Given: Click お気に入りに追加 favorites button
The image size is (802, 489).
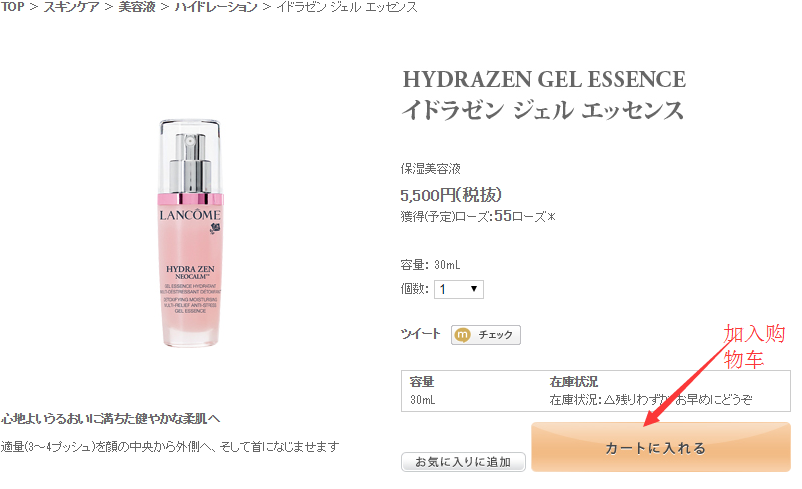Looking at the screenshot, I should (463, 462).
